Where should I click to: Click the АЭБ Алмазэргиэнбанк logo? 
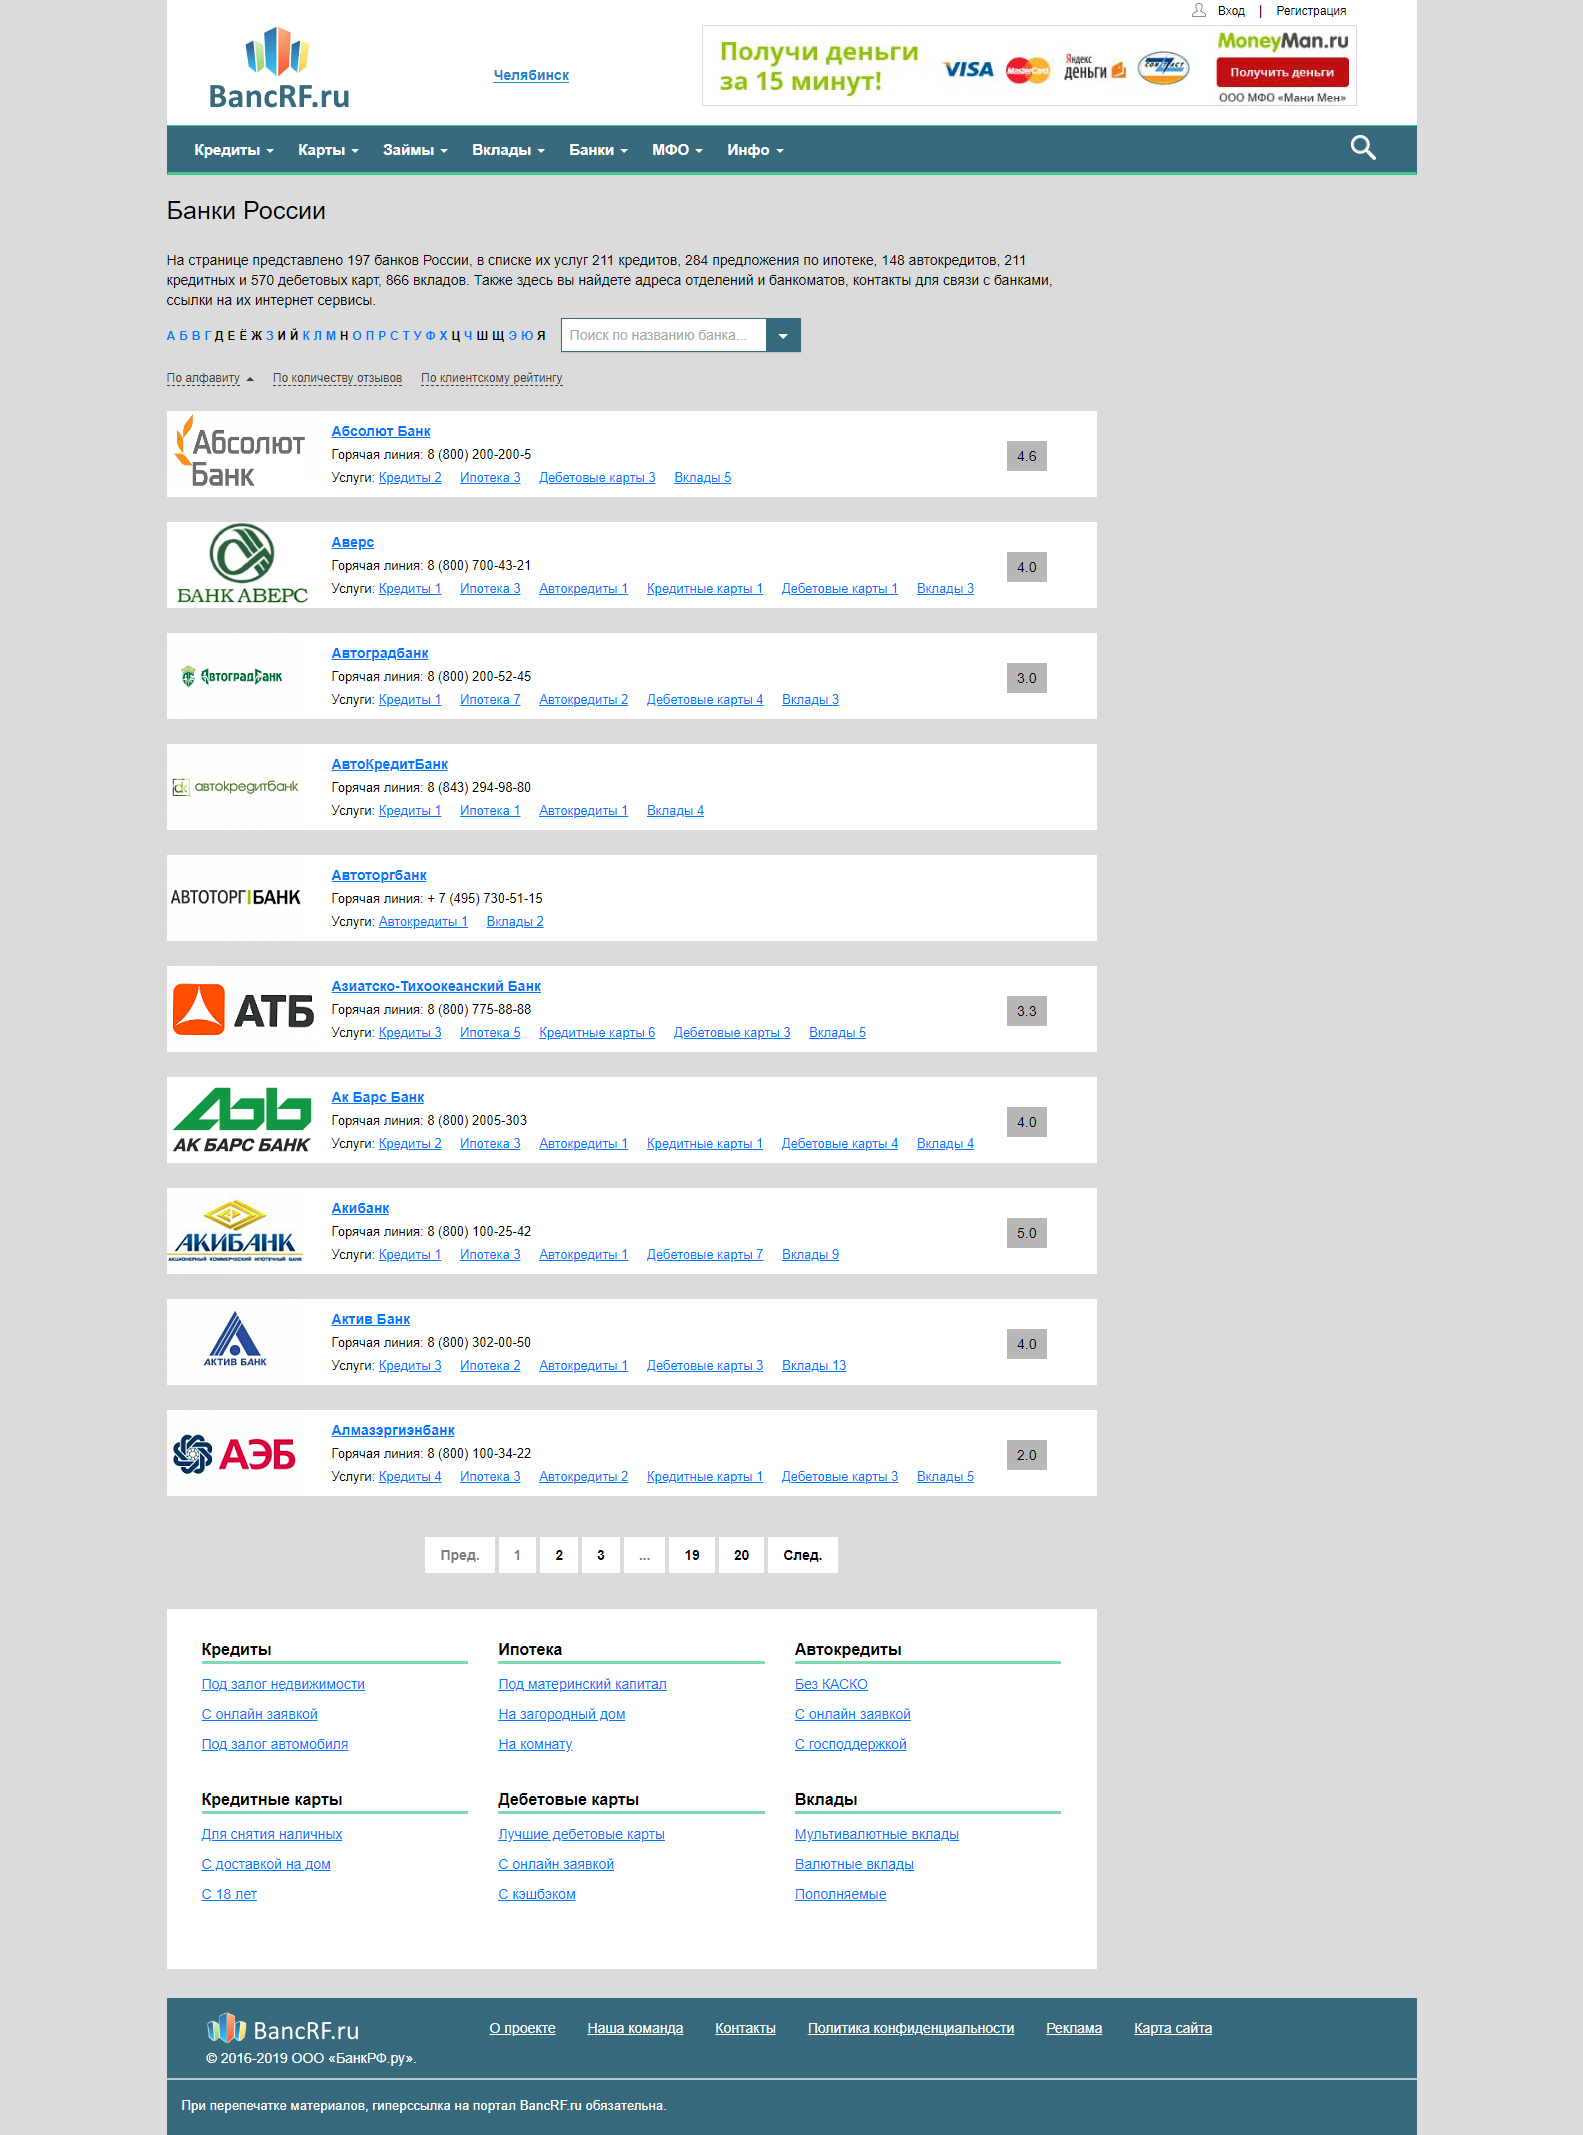pos(234,1454)
